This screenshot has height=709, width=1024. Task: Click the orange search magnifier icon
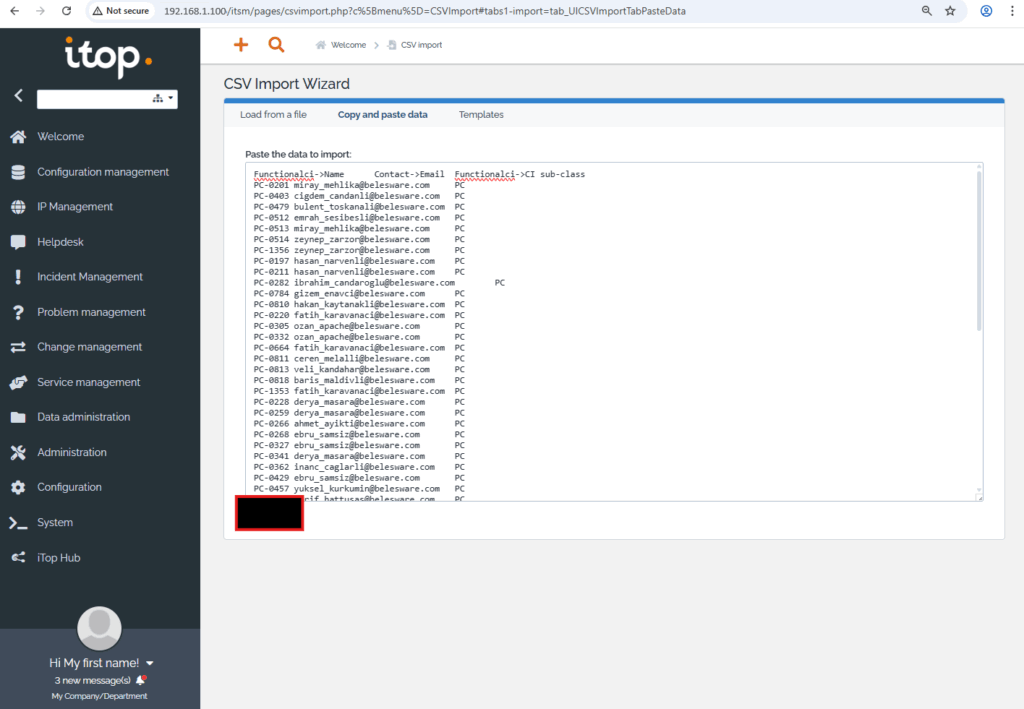click(276, 45)
